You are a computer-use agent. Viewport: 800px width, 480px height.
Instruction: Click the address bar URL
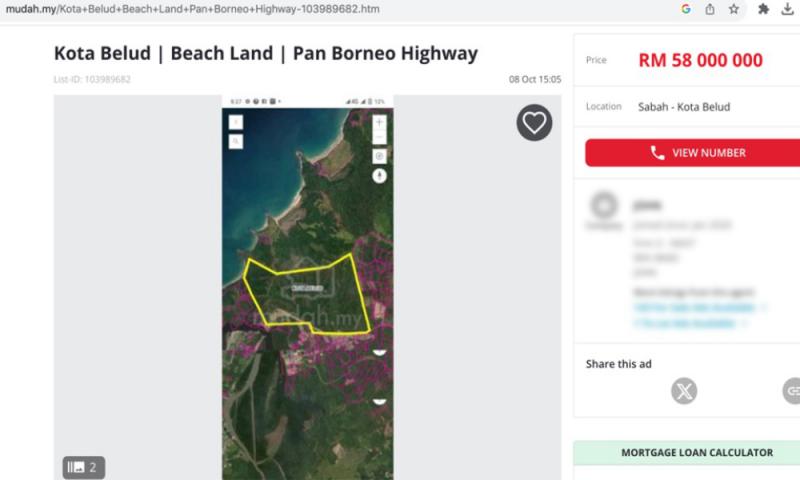(200, 9)
